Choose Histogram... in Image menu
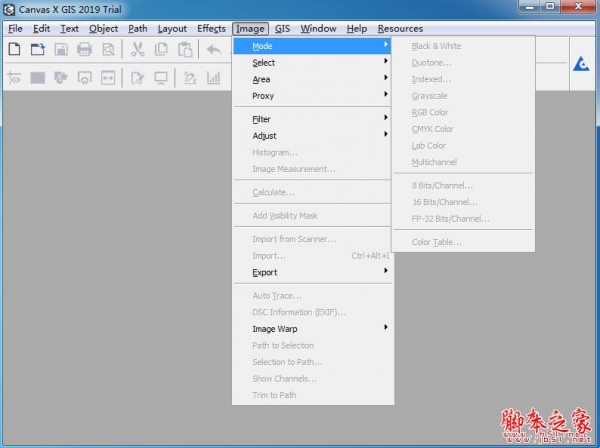 click(312, 152)
